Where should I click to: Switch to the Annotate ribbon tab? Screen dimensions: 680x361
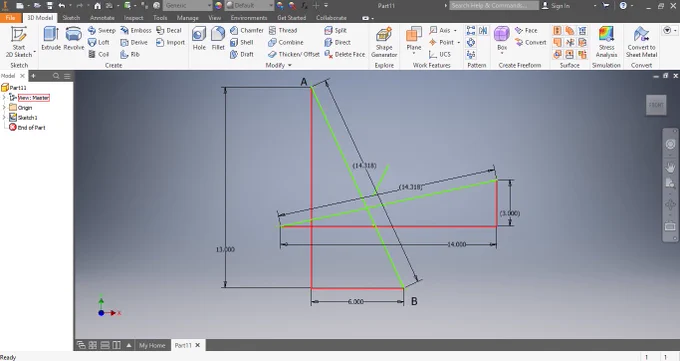(102, 18)
